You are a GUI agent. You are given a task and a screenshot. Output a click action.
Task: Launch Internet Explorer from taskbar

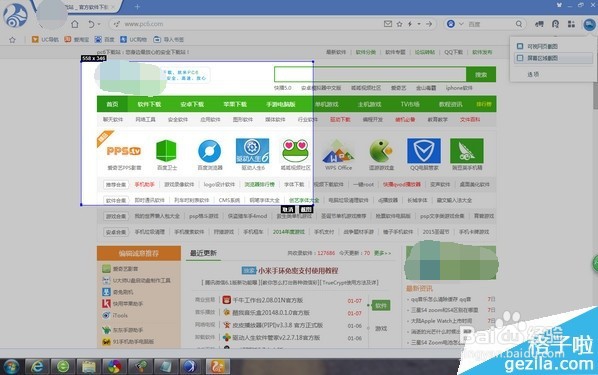coord(37,367)
